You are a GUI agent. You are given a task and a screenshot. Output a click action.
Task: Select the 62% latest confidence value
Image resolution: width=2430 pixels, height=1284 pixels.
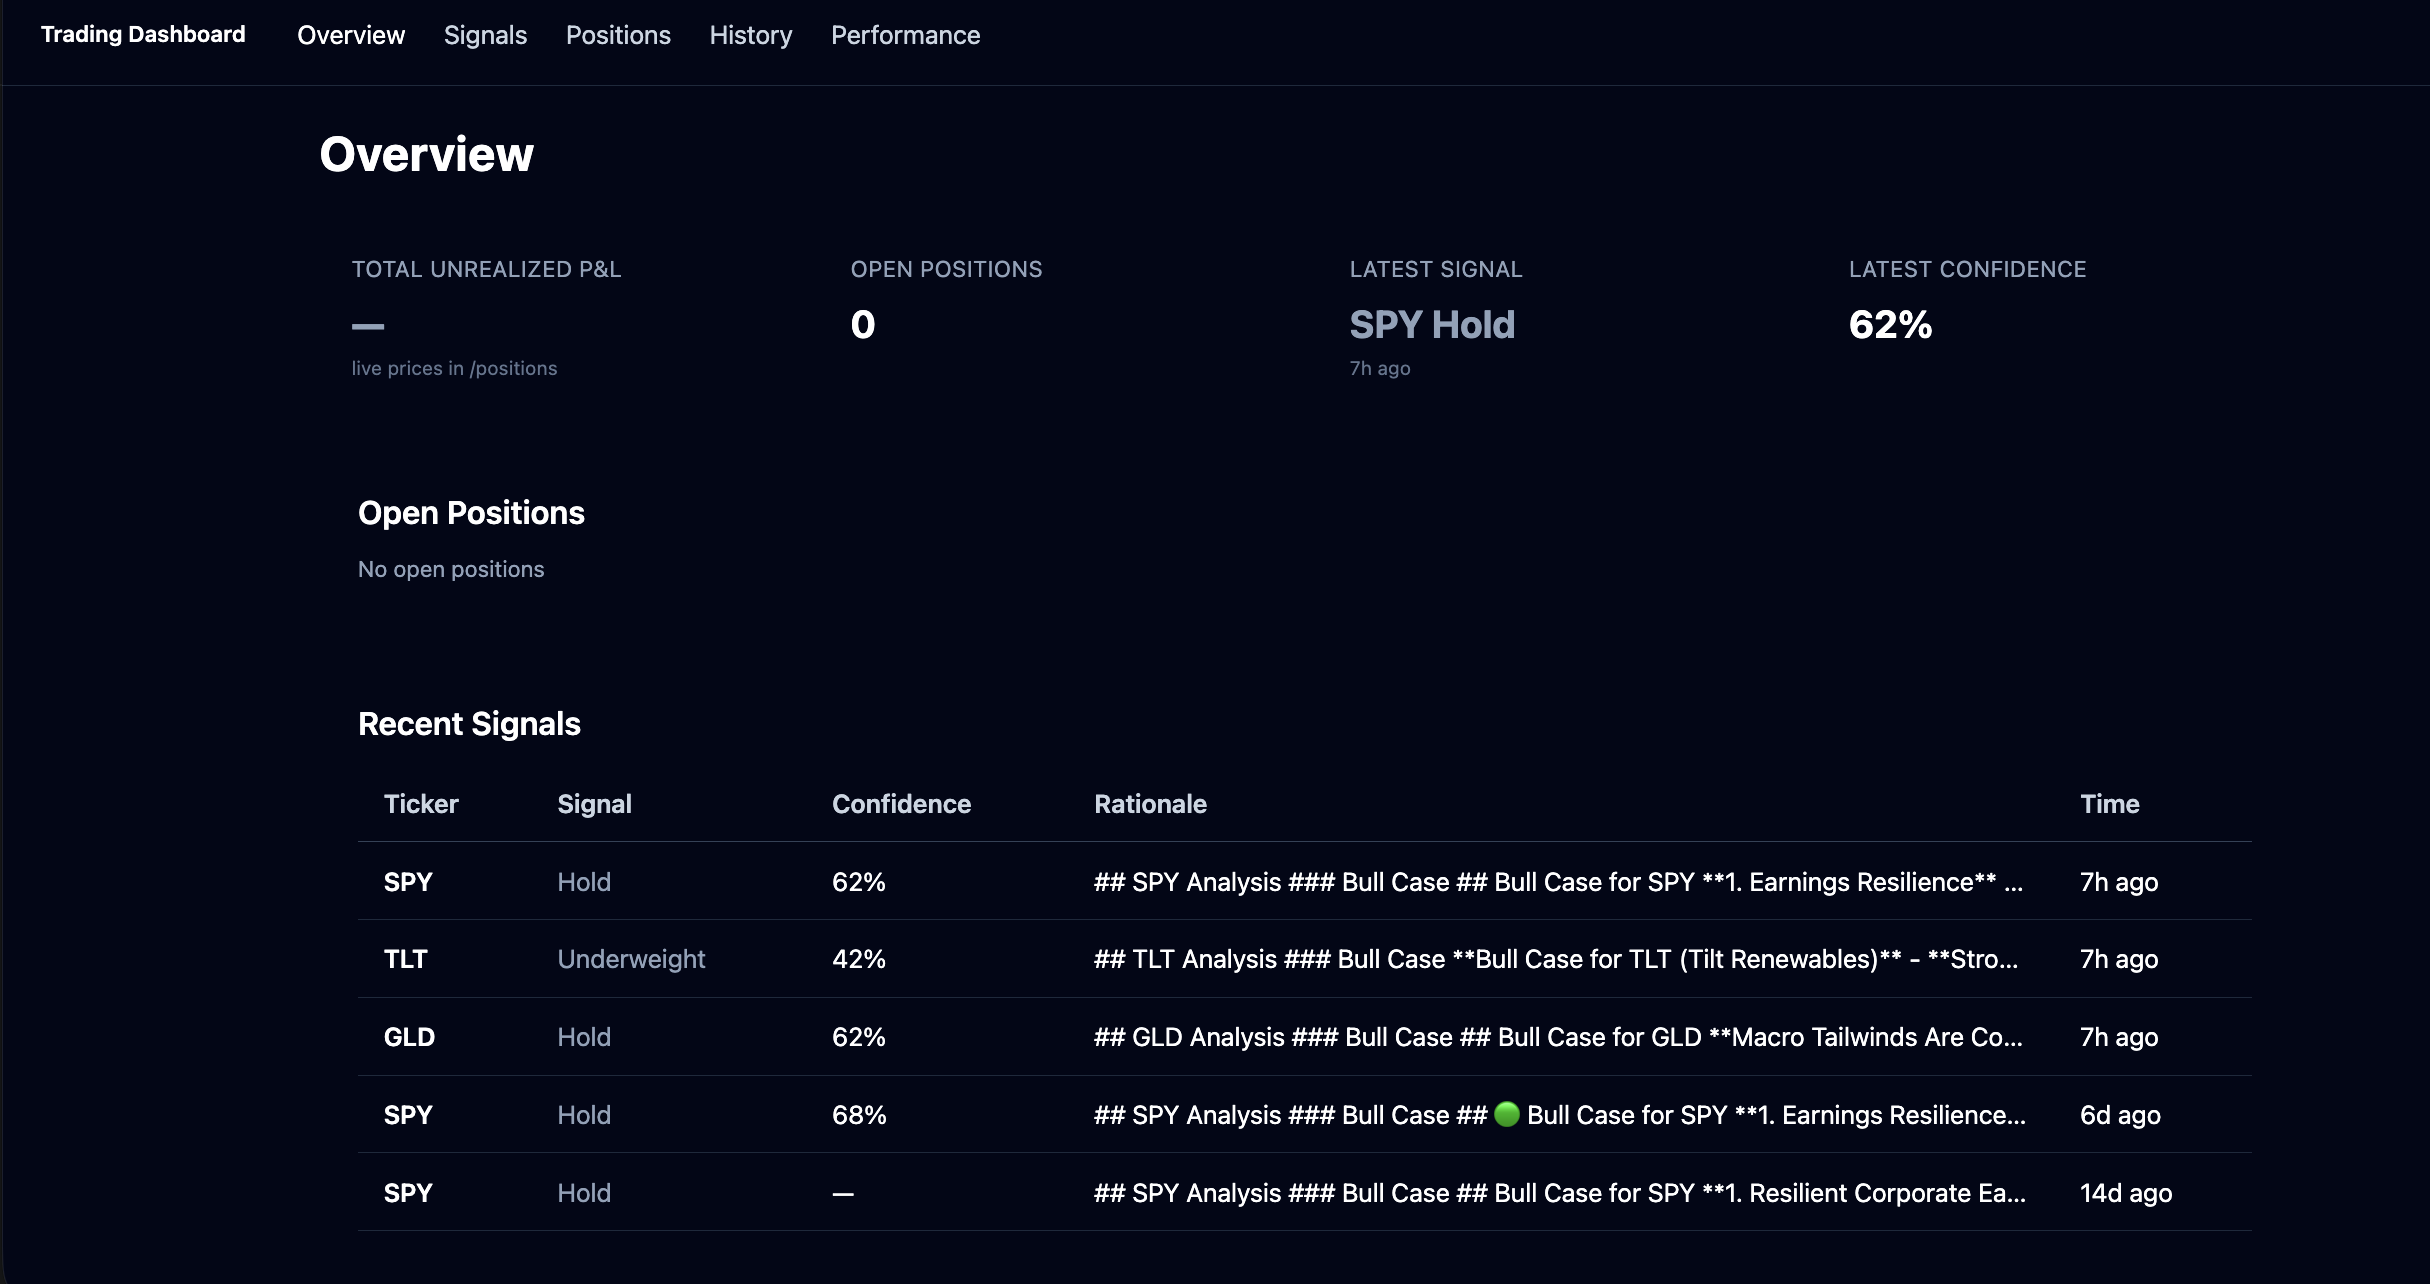pyautogui.click(x=1890, y=324)
